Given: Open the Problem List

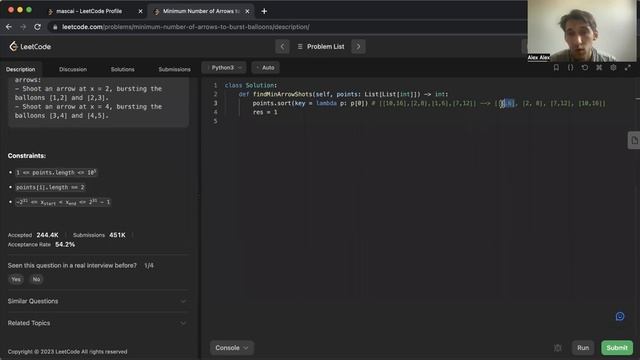Looking at the screenshot, I should tap(321, 47).
